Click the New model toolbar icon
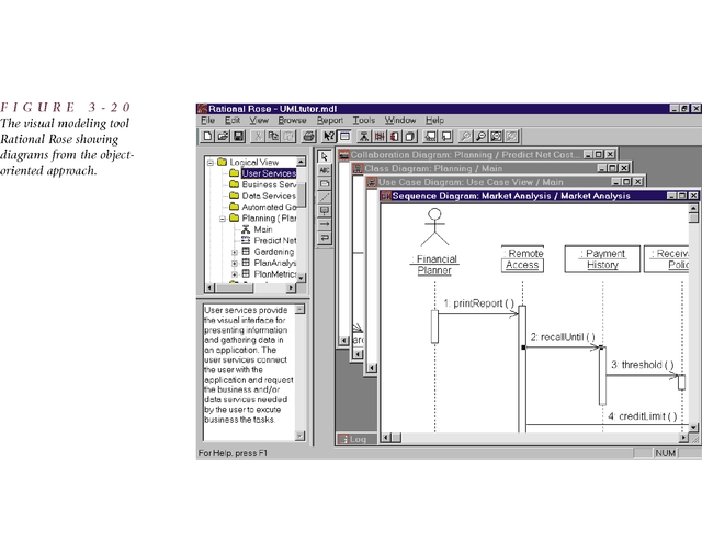This screenshot has height=540, width=720. [208, 136]
